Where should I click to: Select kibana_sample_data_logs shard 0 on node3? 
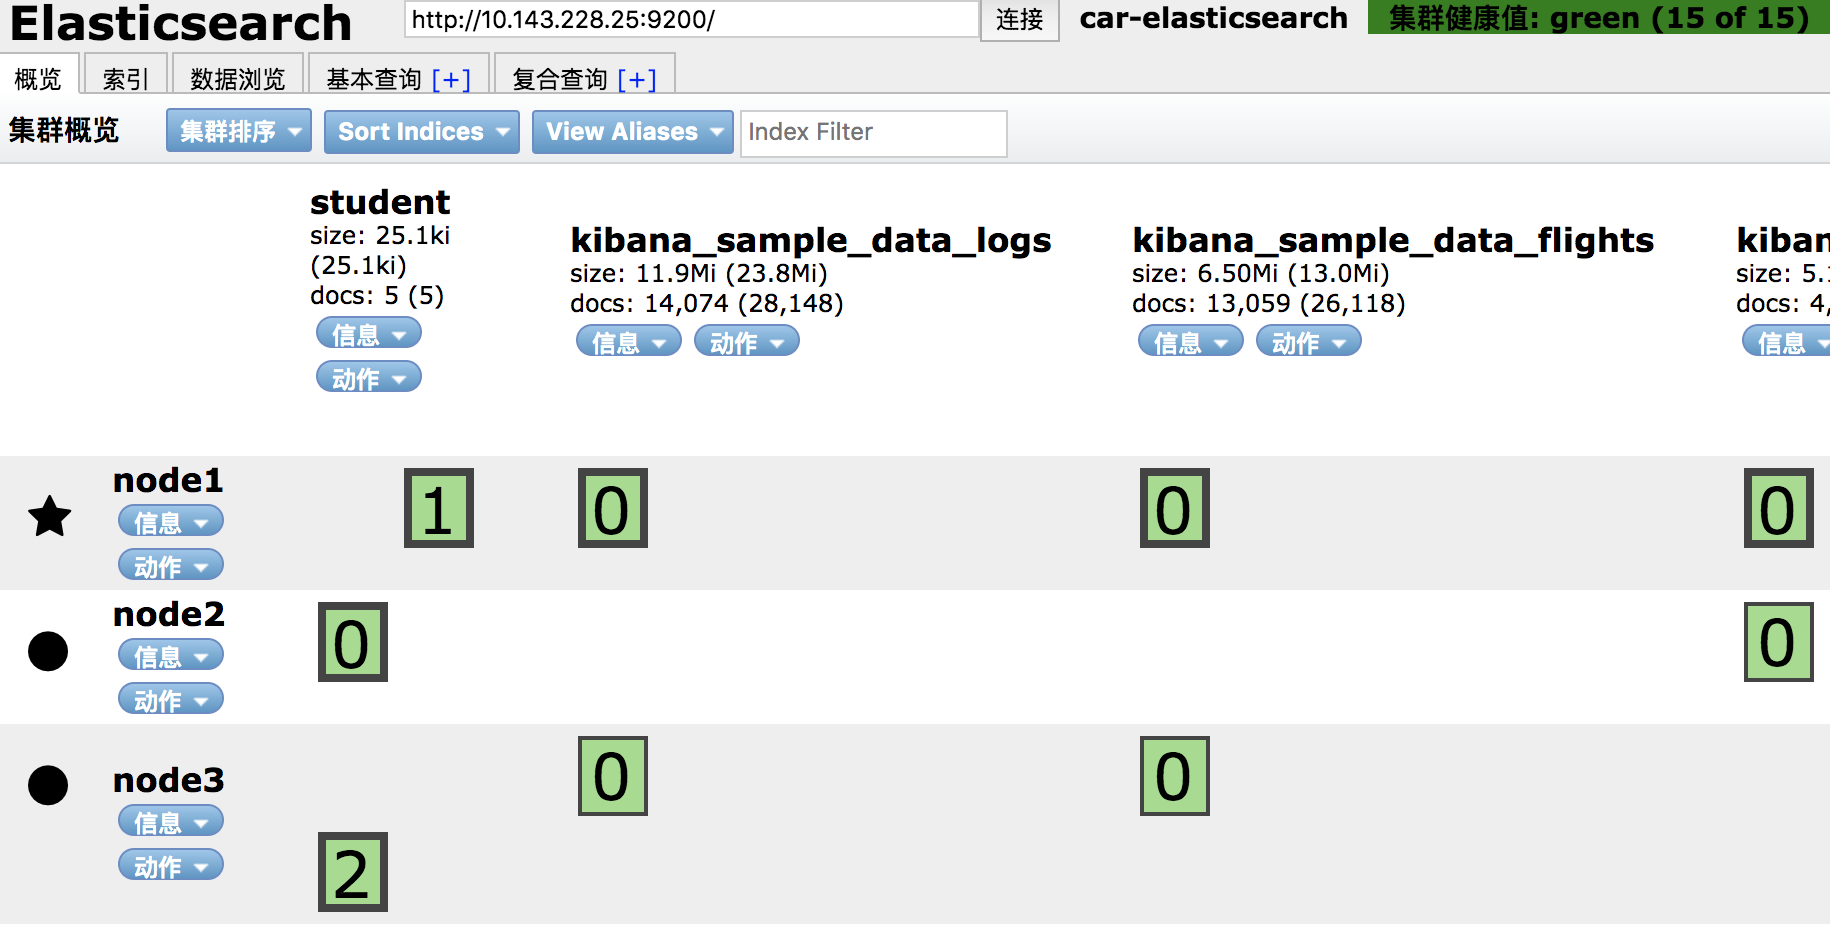tap(613, 776)
